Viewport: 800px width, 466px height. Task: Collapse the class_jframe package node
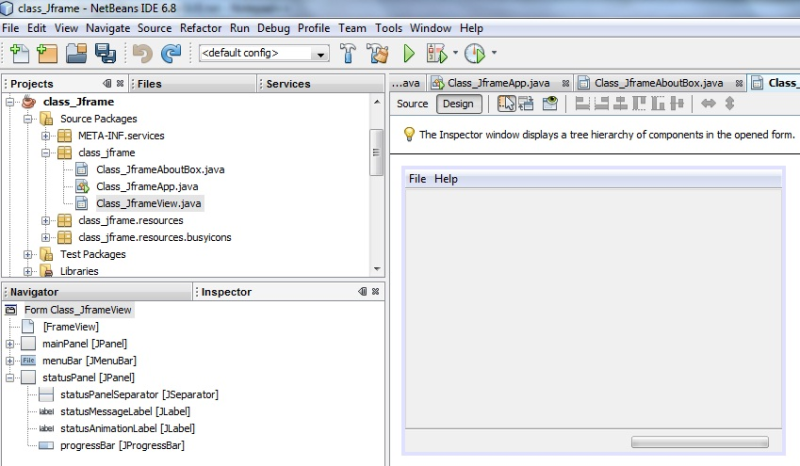45,153
